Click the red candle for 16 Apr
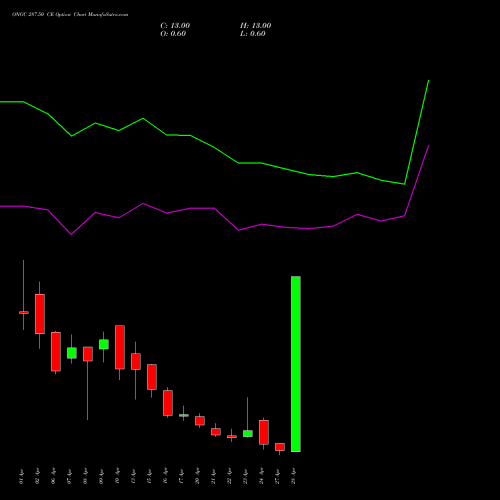 pos(168,403)
